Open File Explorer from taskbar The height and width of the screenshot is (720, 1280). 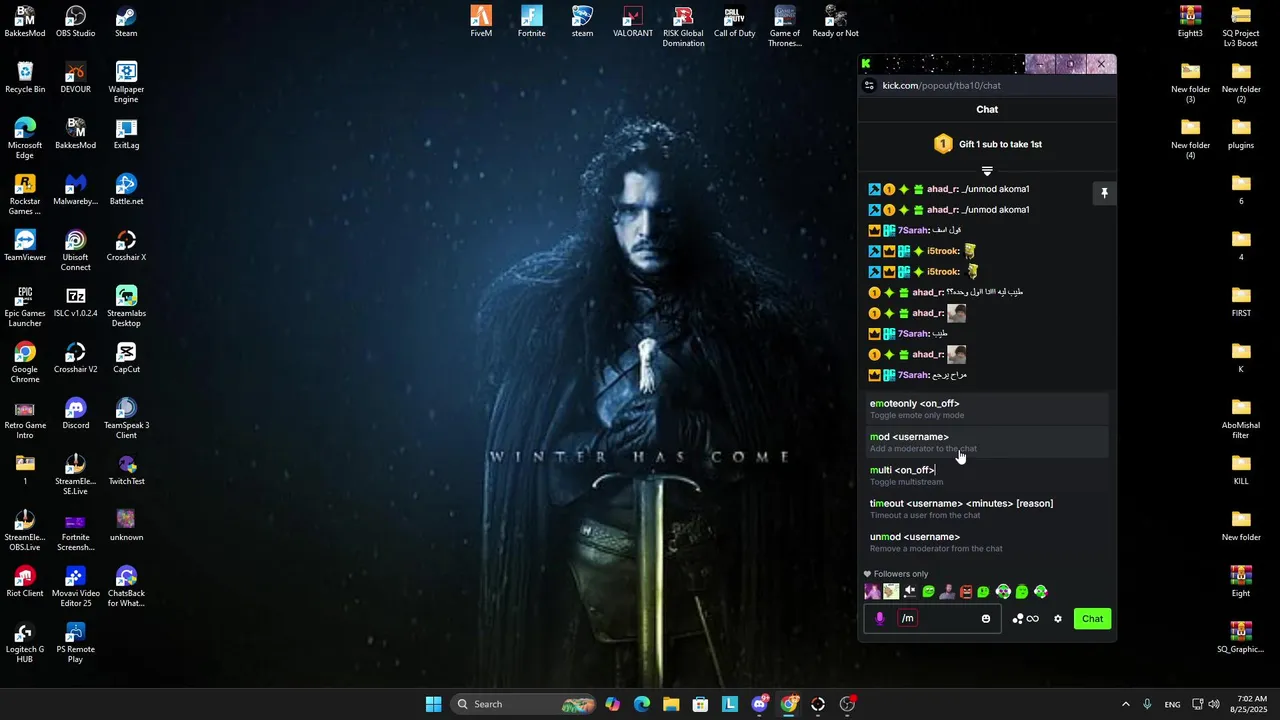pos(671,704)
